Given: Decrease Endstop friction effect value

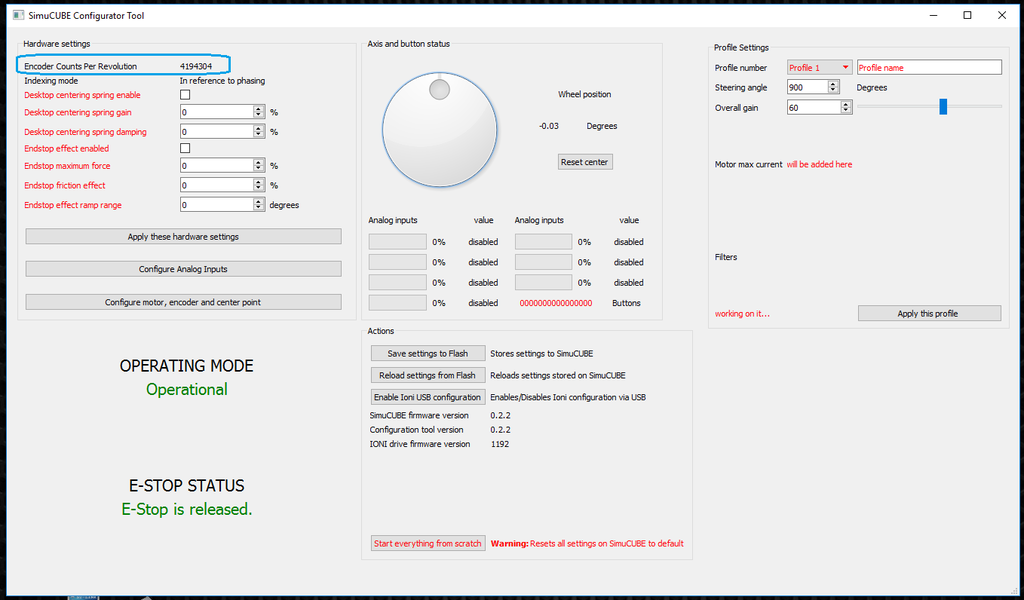Looking at the screenshot, I should point(259,188).
